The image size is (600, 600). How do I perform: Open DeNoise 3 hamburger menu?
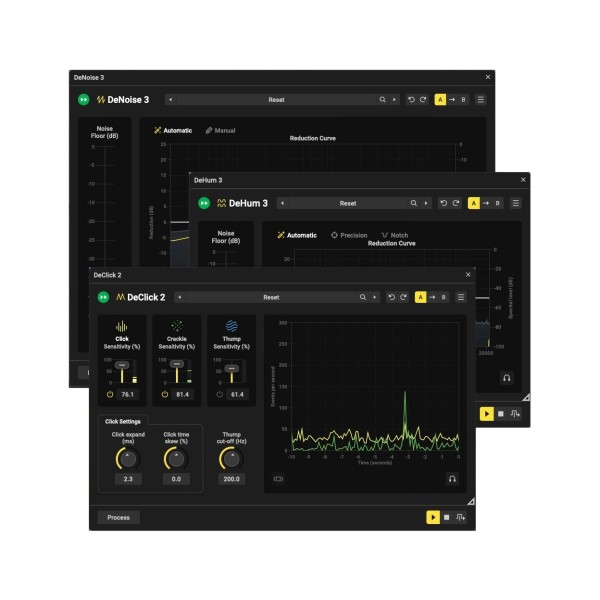[481, 100]
